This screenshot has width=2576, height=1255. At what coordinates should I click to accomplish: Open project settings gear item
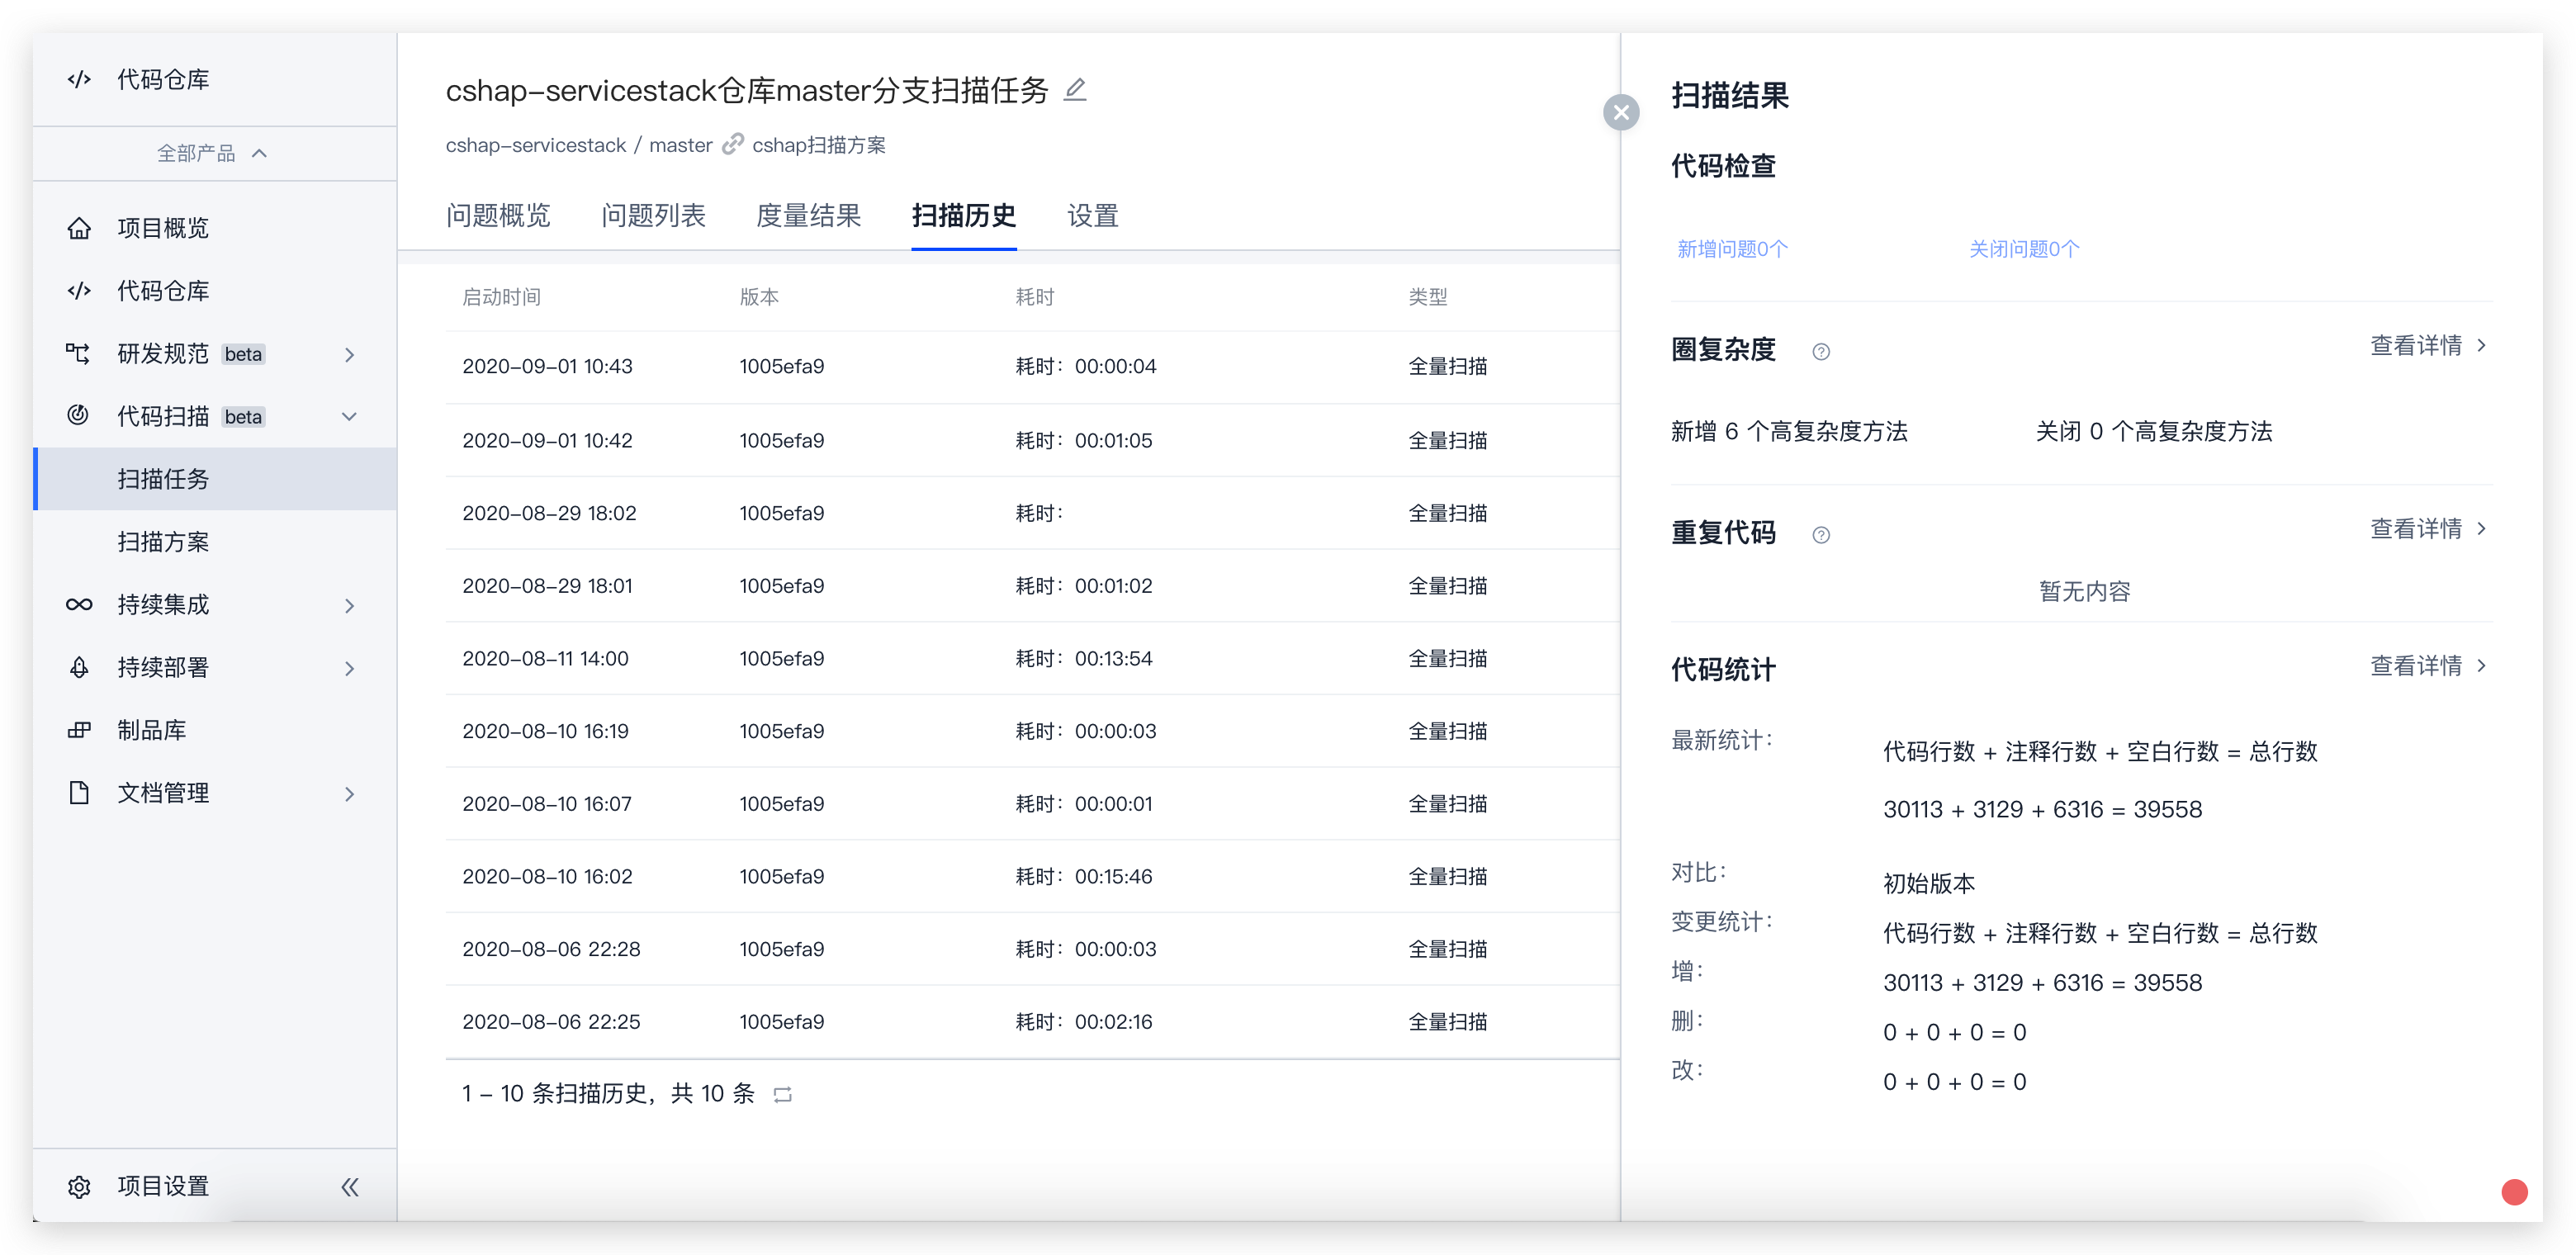[x=162, y=1187]
